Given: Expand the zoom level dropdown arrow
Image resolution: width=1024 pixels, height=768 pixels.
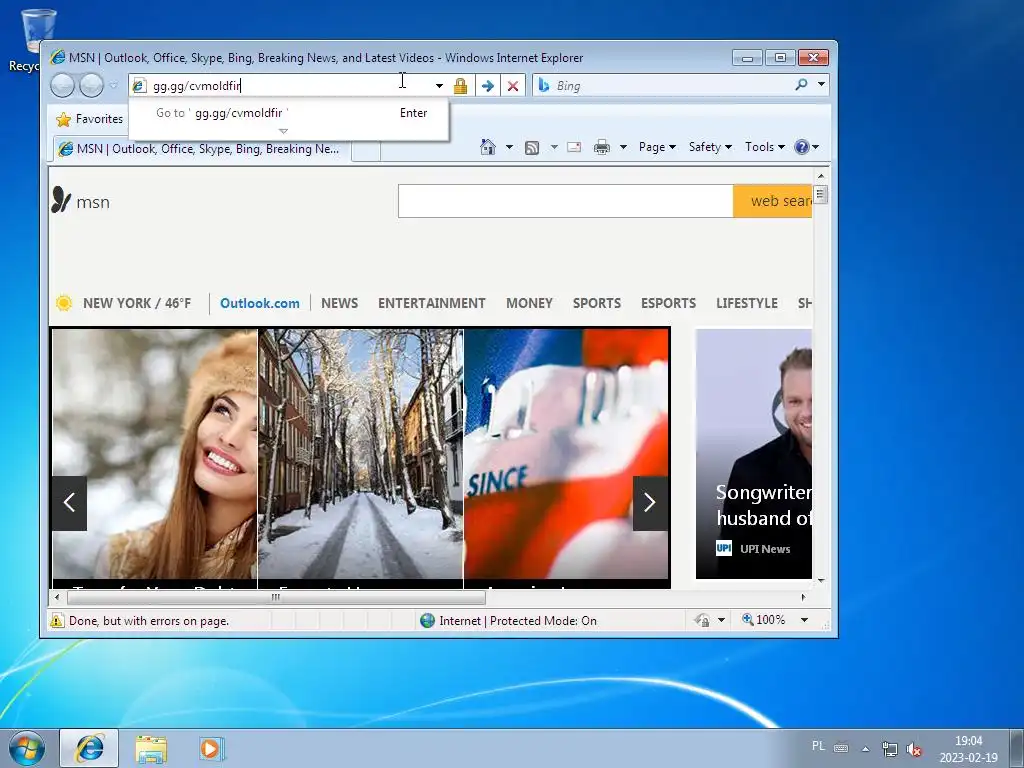Looking at the screenshot, I should [x=805, y=620].
